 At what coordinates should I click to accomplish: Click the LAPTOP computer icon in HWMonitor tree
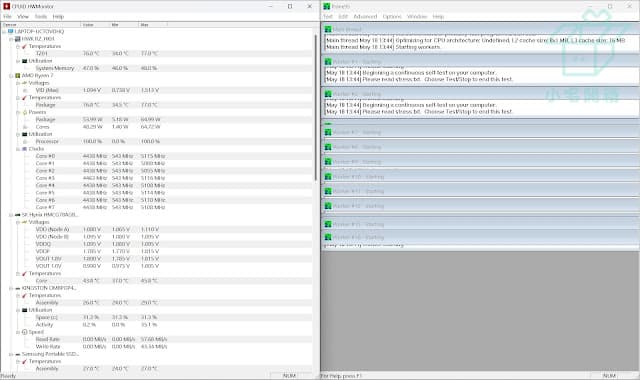coord(11,31)
